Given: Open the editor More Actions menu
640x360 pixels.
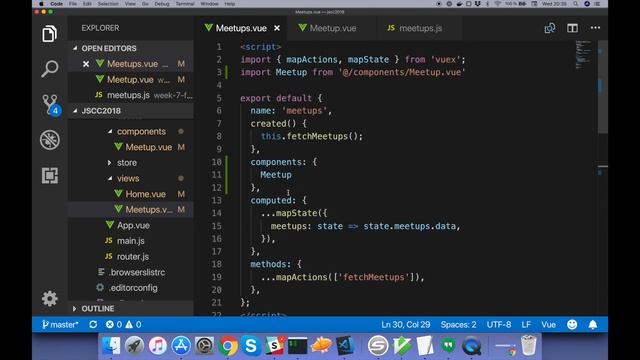Looking at the screenshot, I should 595,28.
